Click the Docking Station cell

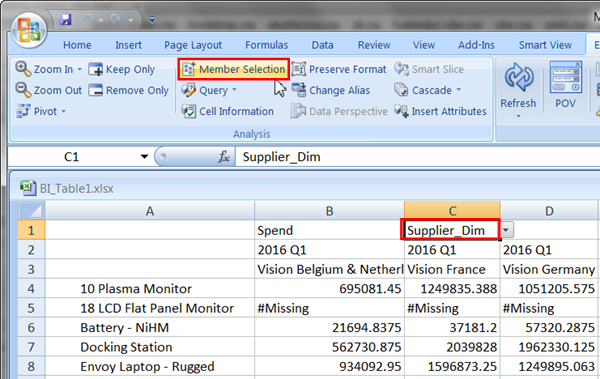[x=150, y=347]
